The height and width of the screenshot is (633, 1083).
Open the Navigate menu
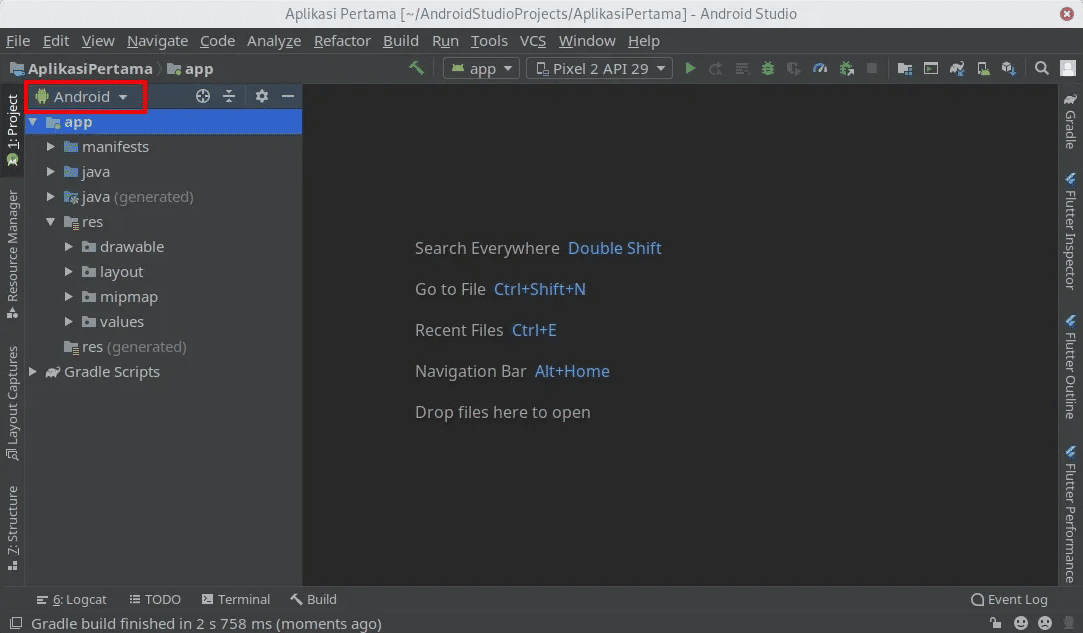tap(157, 41)
